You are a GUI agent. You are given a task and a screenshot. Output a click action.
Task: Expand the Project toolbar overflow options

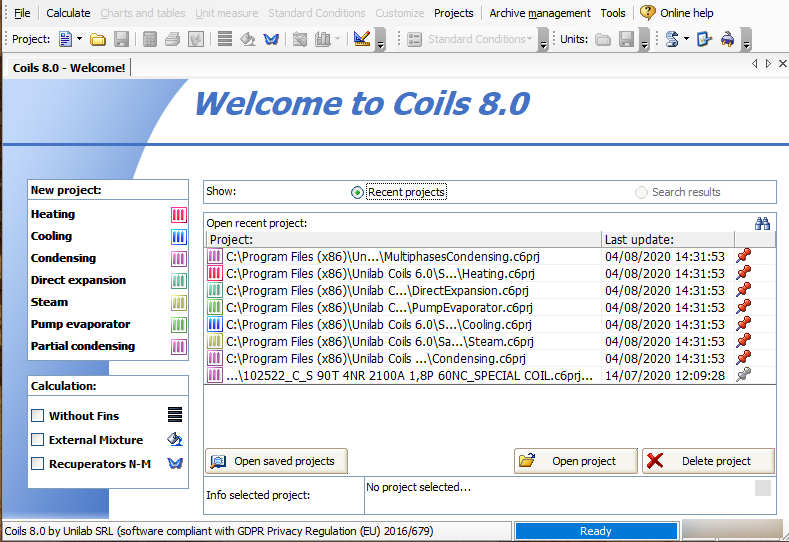(x=381, y=39)
